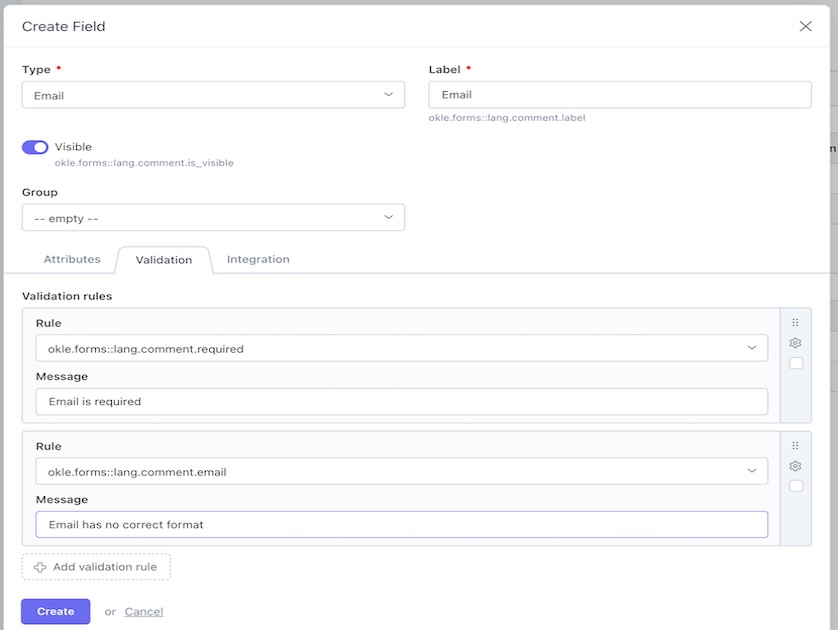Image resolution: width=838 pixels, height=630 pixels.
Task: Check the box for the required rule
Action: [796, 364]
